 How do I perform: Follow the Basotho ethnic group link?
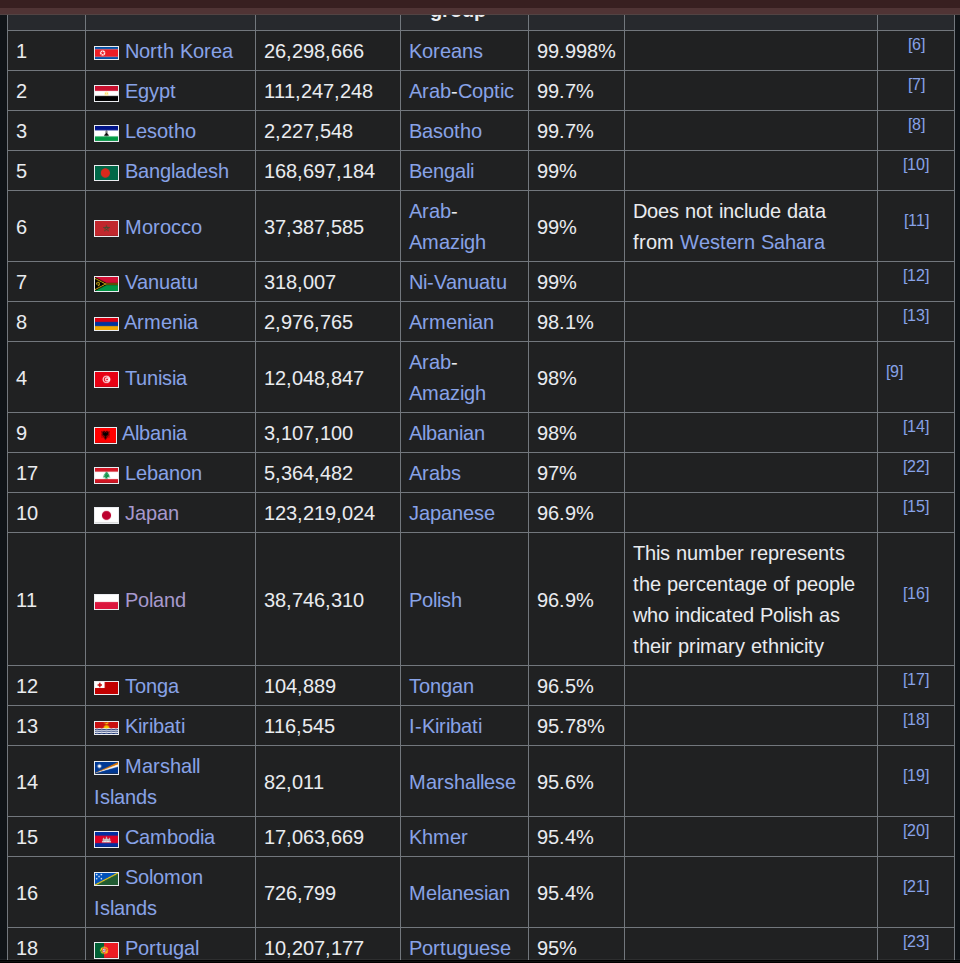445,131
